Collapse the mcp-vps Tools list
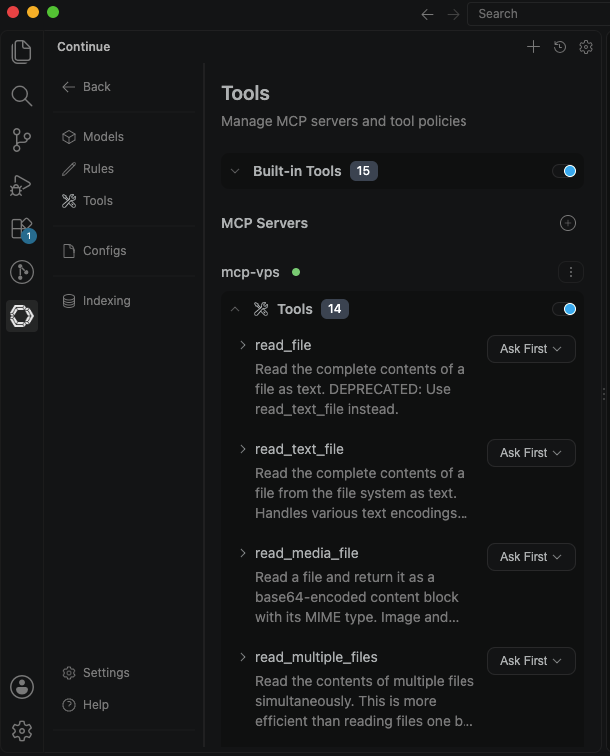 point(235,309)
